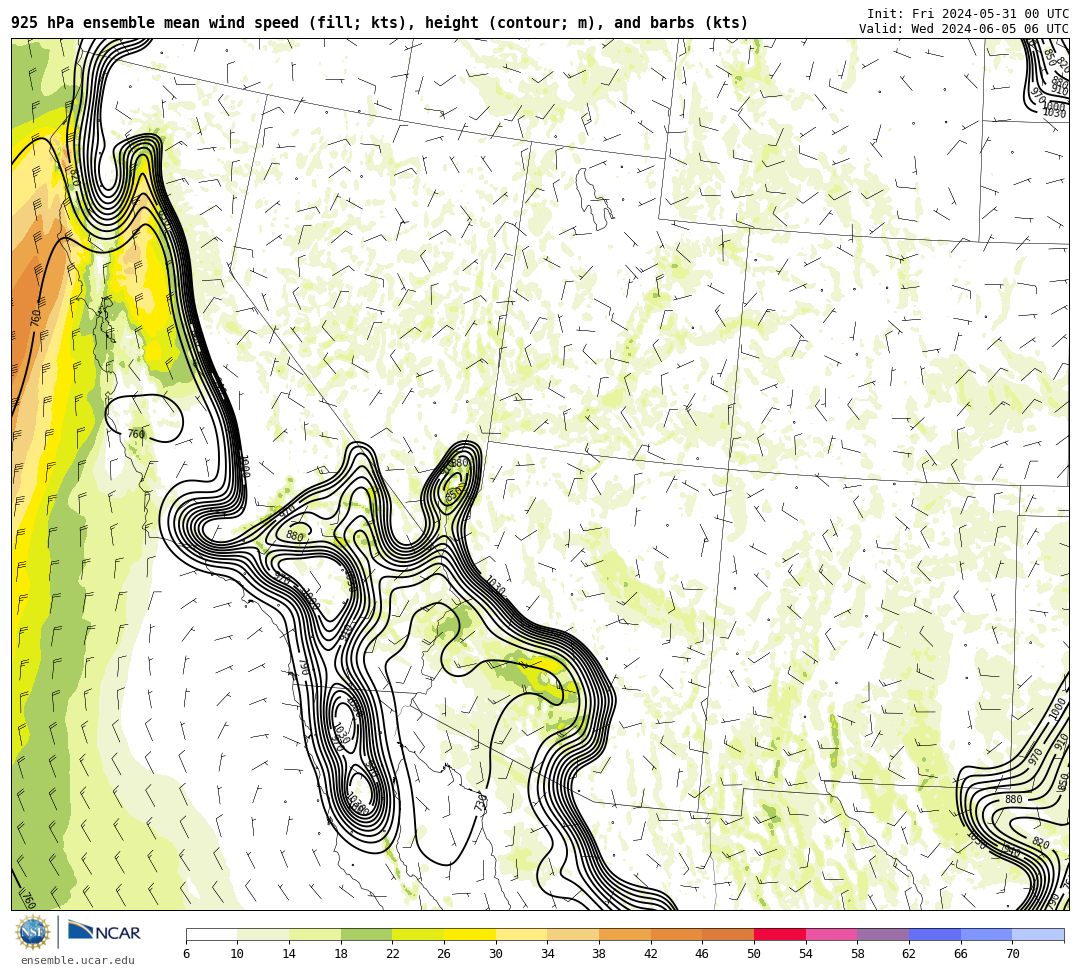Click the colorbar tick label 18
This screenshot has height=973, width=1080.
(x=341, y=954)
